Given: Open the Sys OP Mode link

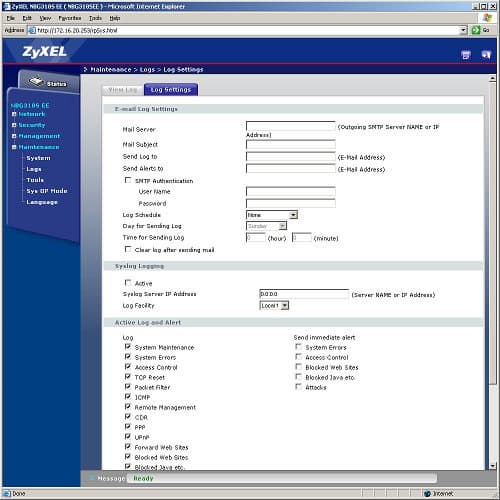Looking at the screenshot, I should (x=47, y=191).
